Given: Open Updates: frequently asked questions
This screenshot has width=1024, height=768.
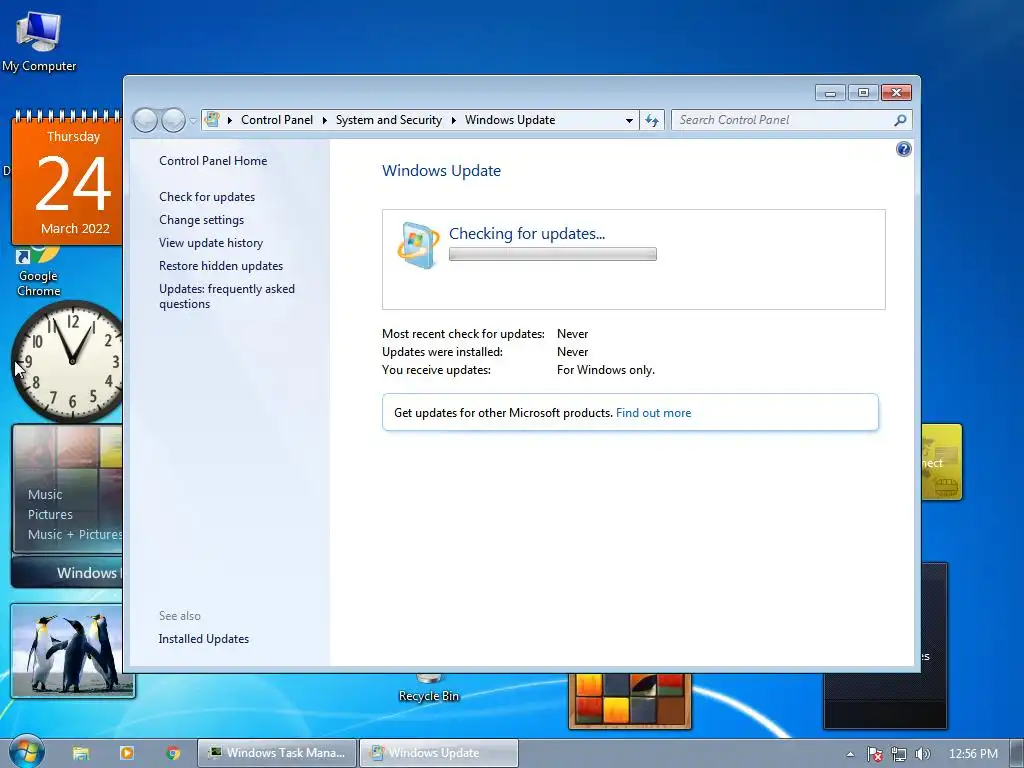Looking at the screenshot, I should [227, 296].
